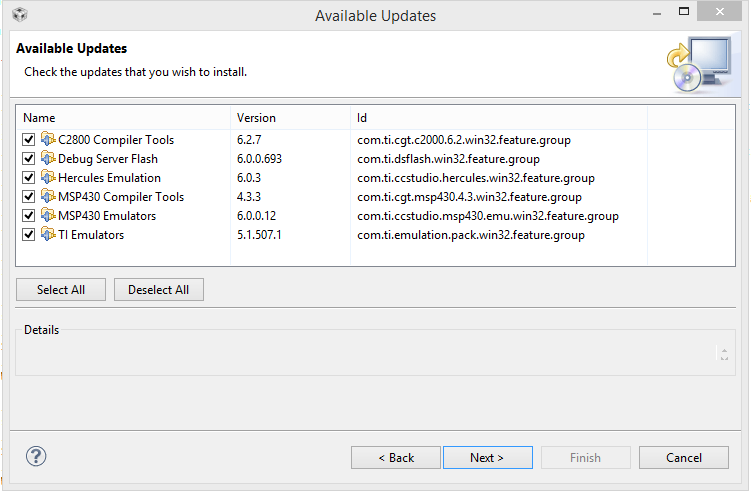Click the Hercules Emulation feature icon
Screen dimensions: 751x492
point(48,177)
